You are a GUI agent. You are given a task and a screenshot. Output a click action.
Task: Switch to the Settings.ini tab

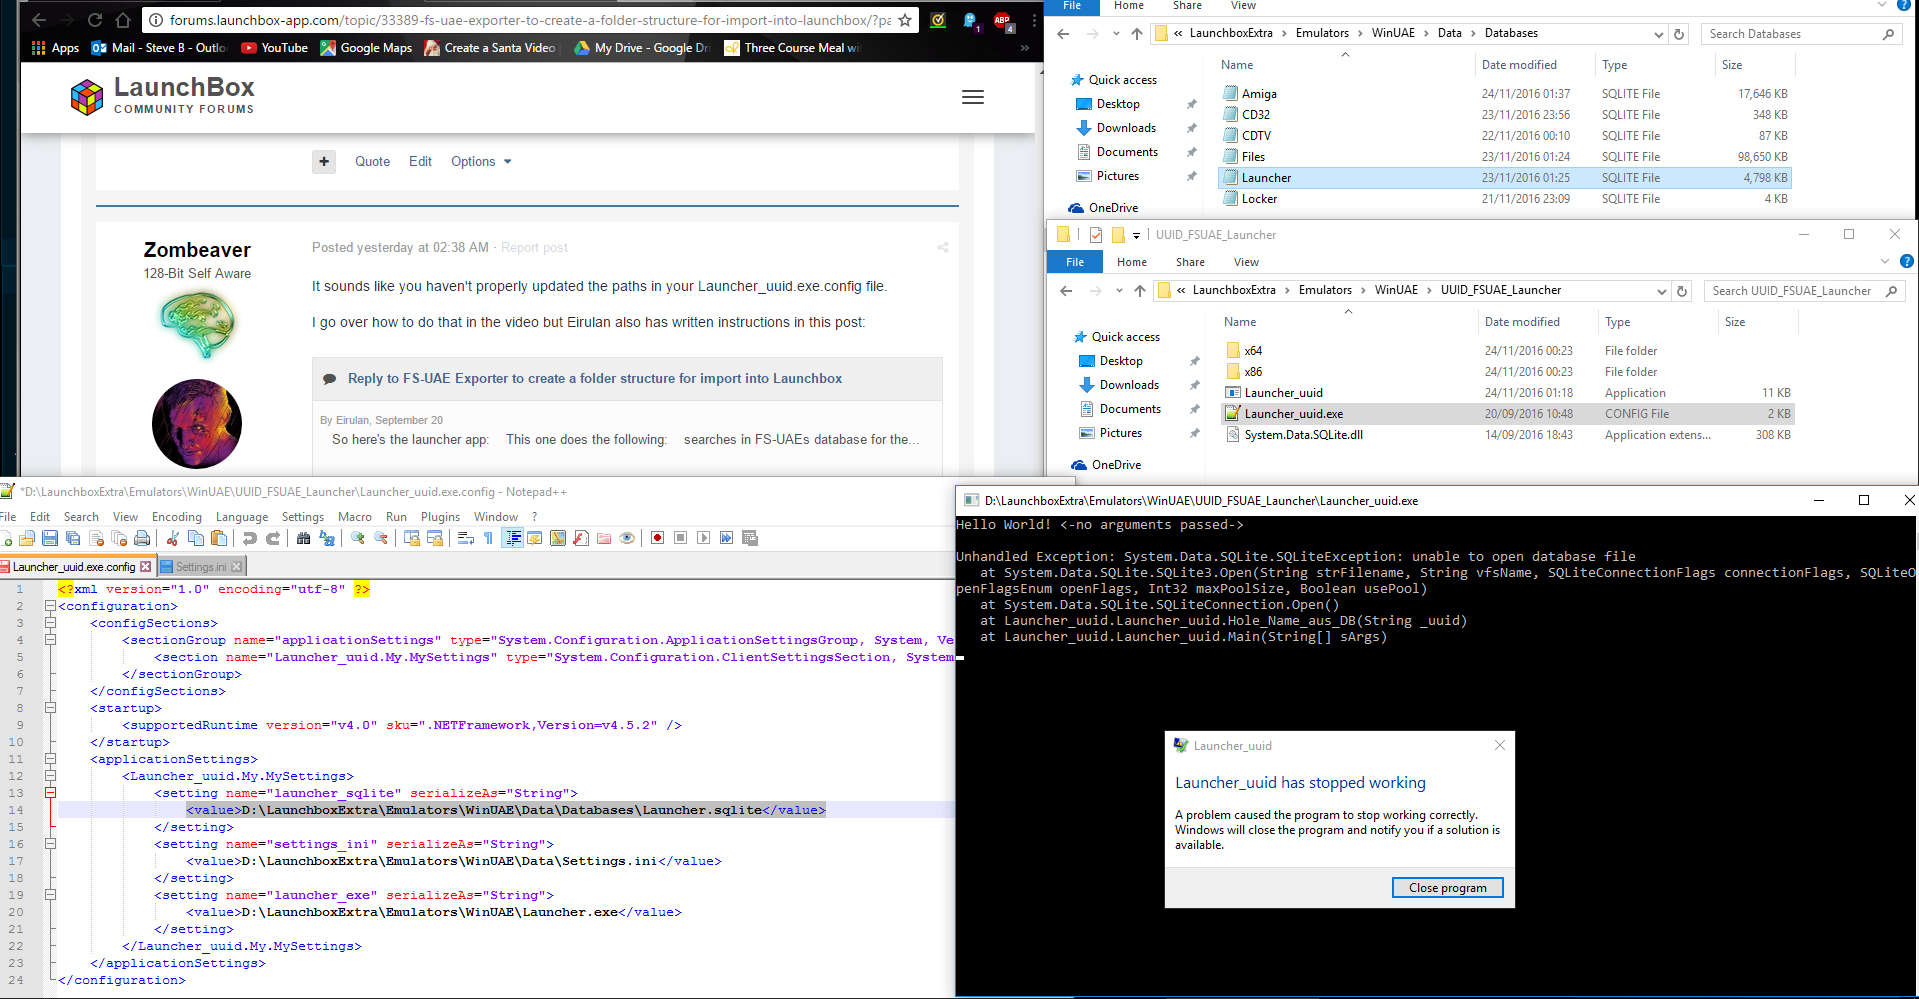pyautogui.click(x=200, y=567)
